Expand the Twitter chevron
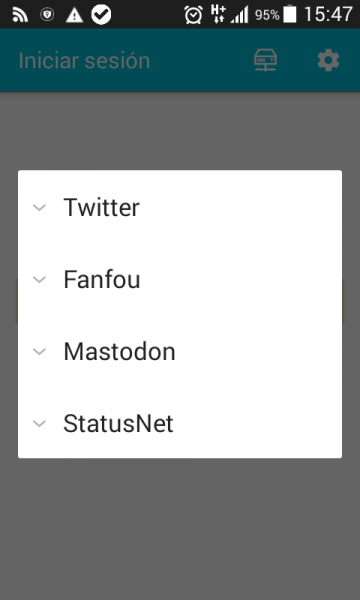360x600 pixels. 39,207
